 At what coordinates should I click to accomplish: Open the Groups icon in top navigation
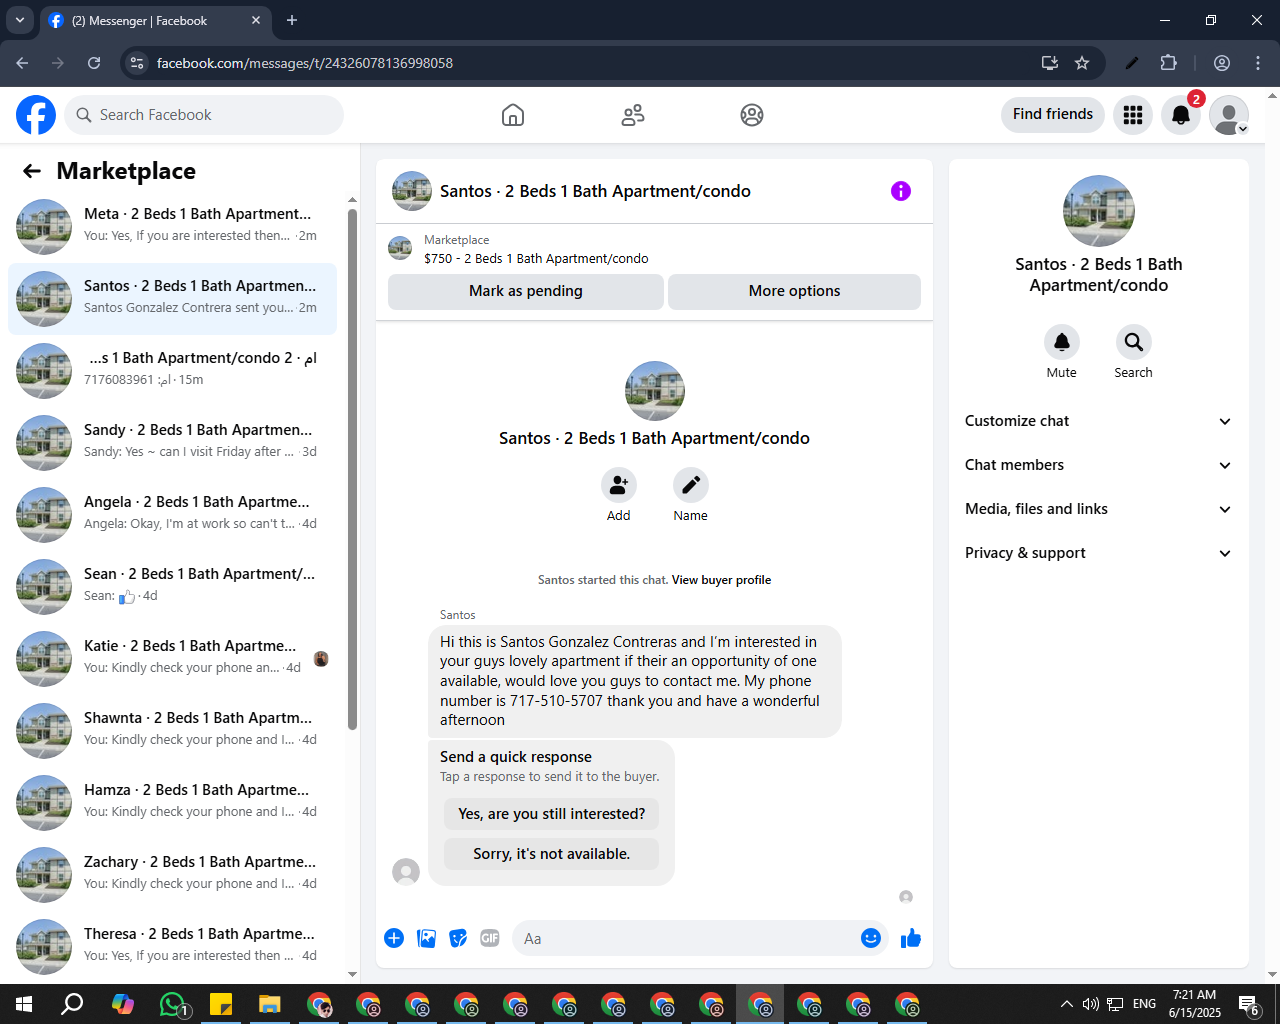tap(752, 115)
